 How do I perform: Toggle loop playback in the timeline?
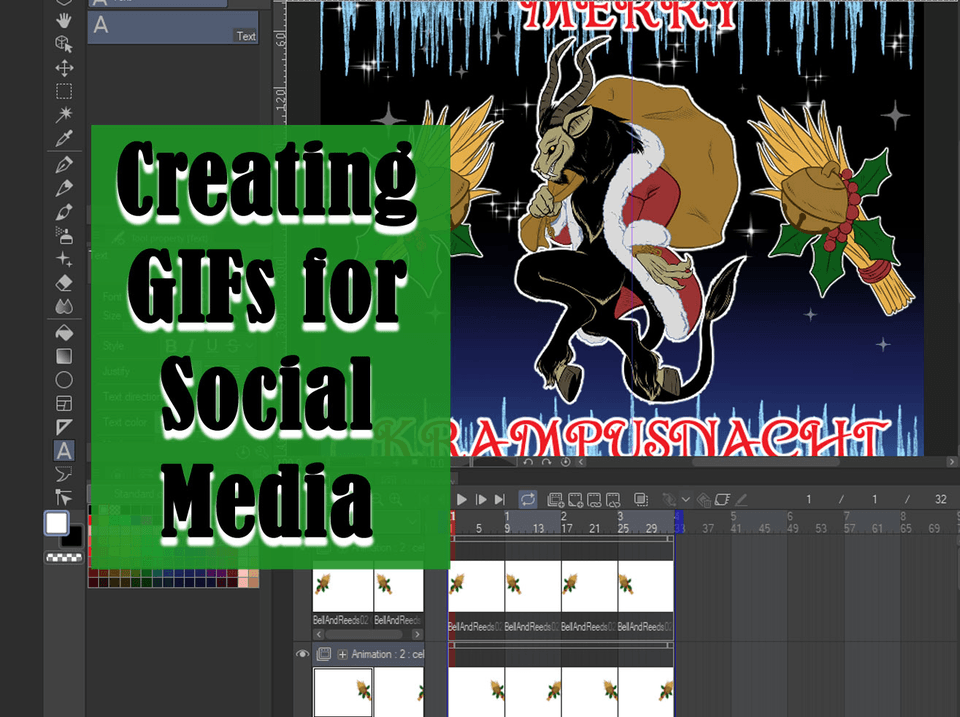(529, 499)
